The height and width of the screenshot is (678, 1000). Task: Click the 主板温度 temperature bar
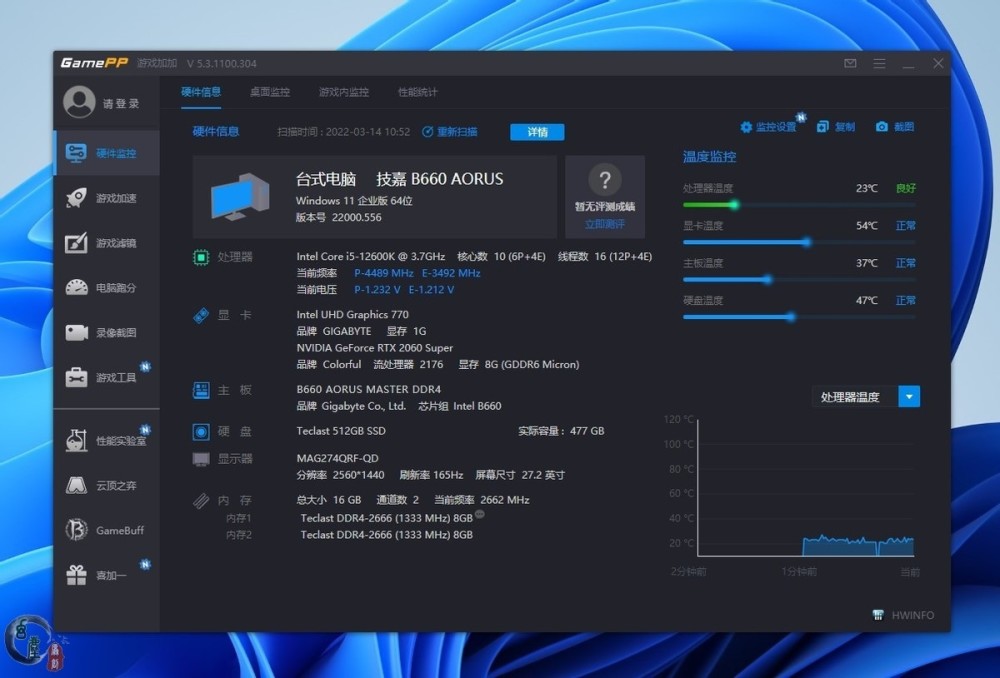coord(799,279)
